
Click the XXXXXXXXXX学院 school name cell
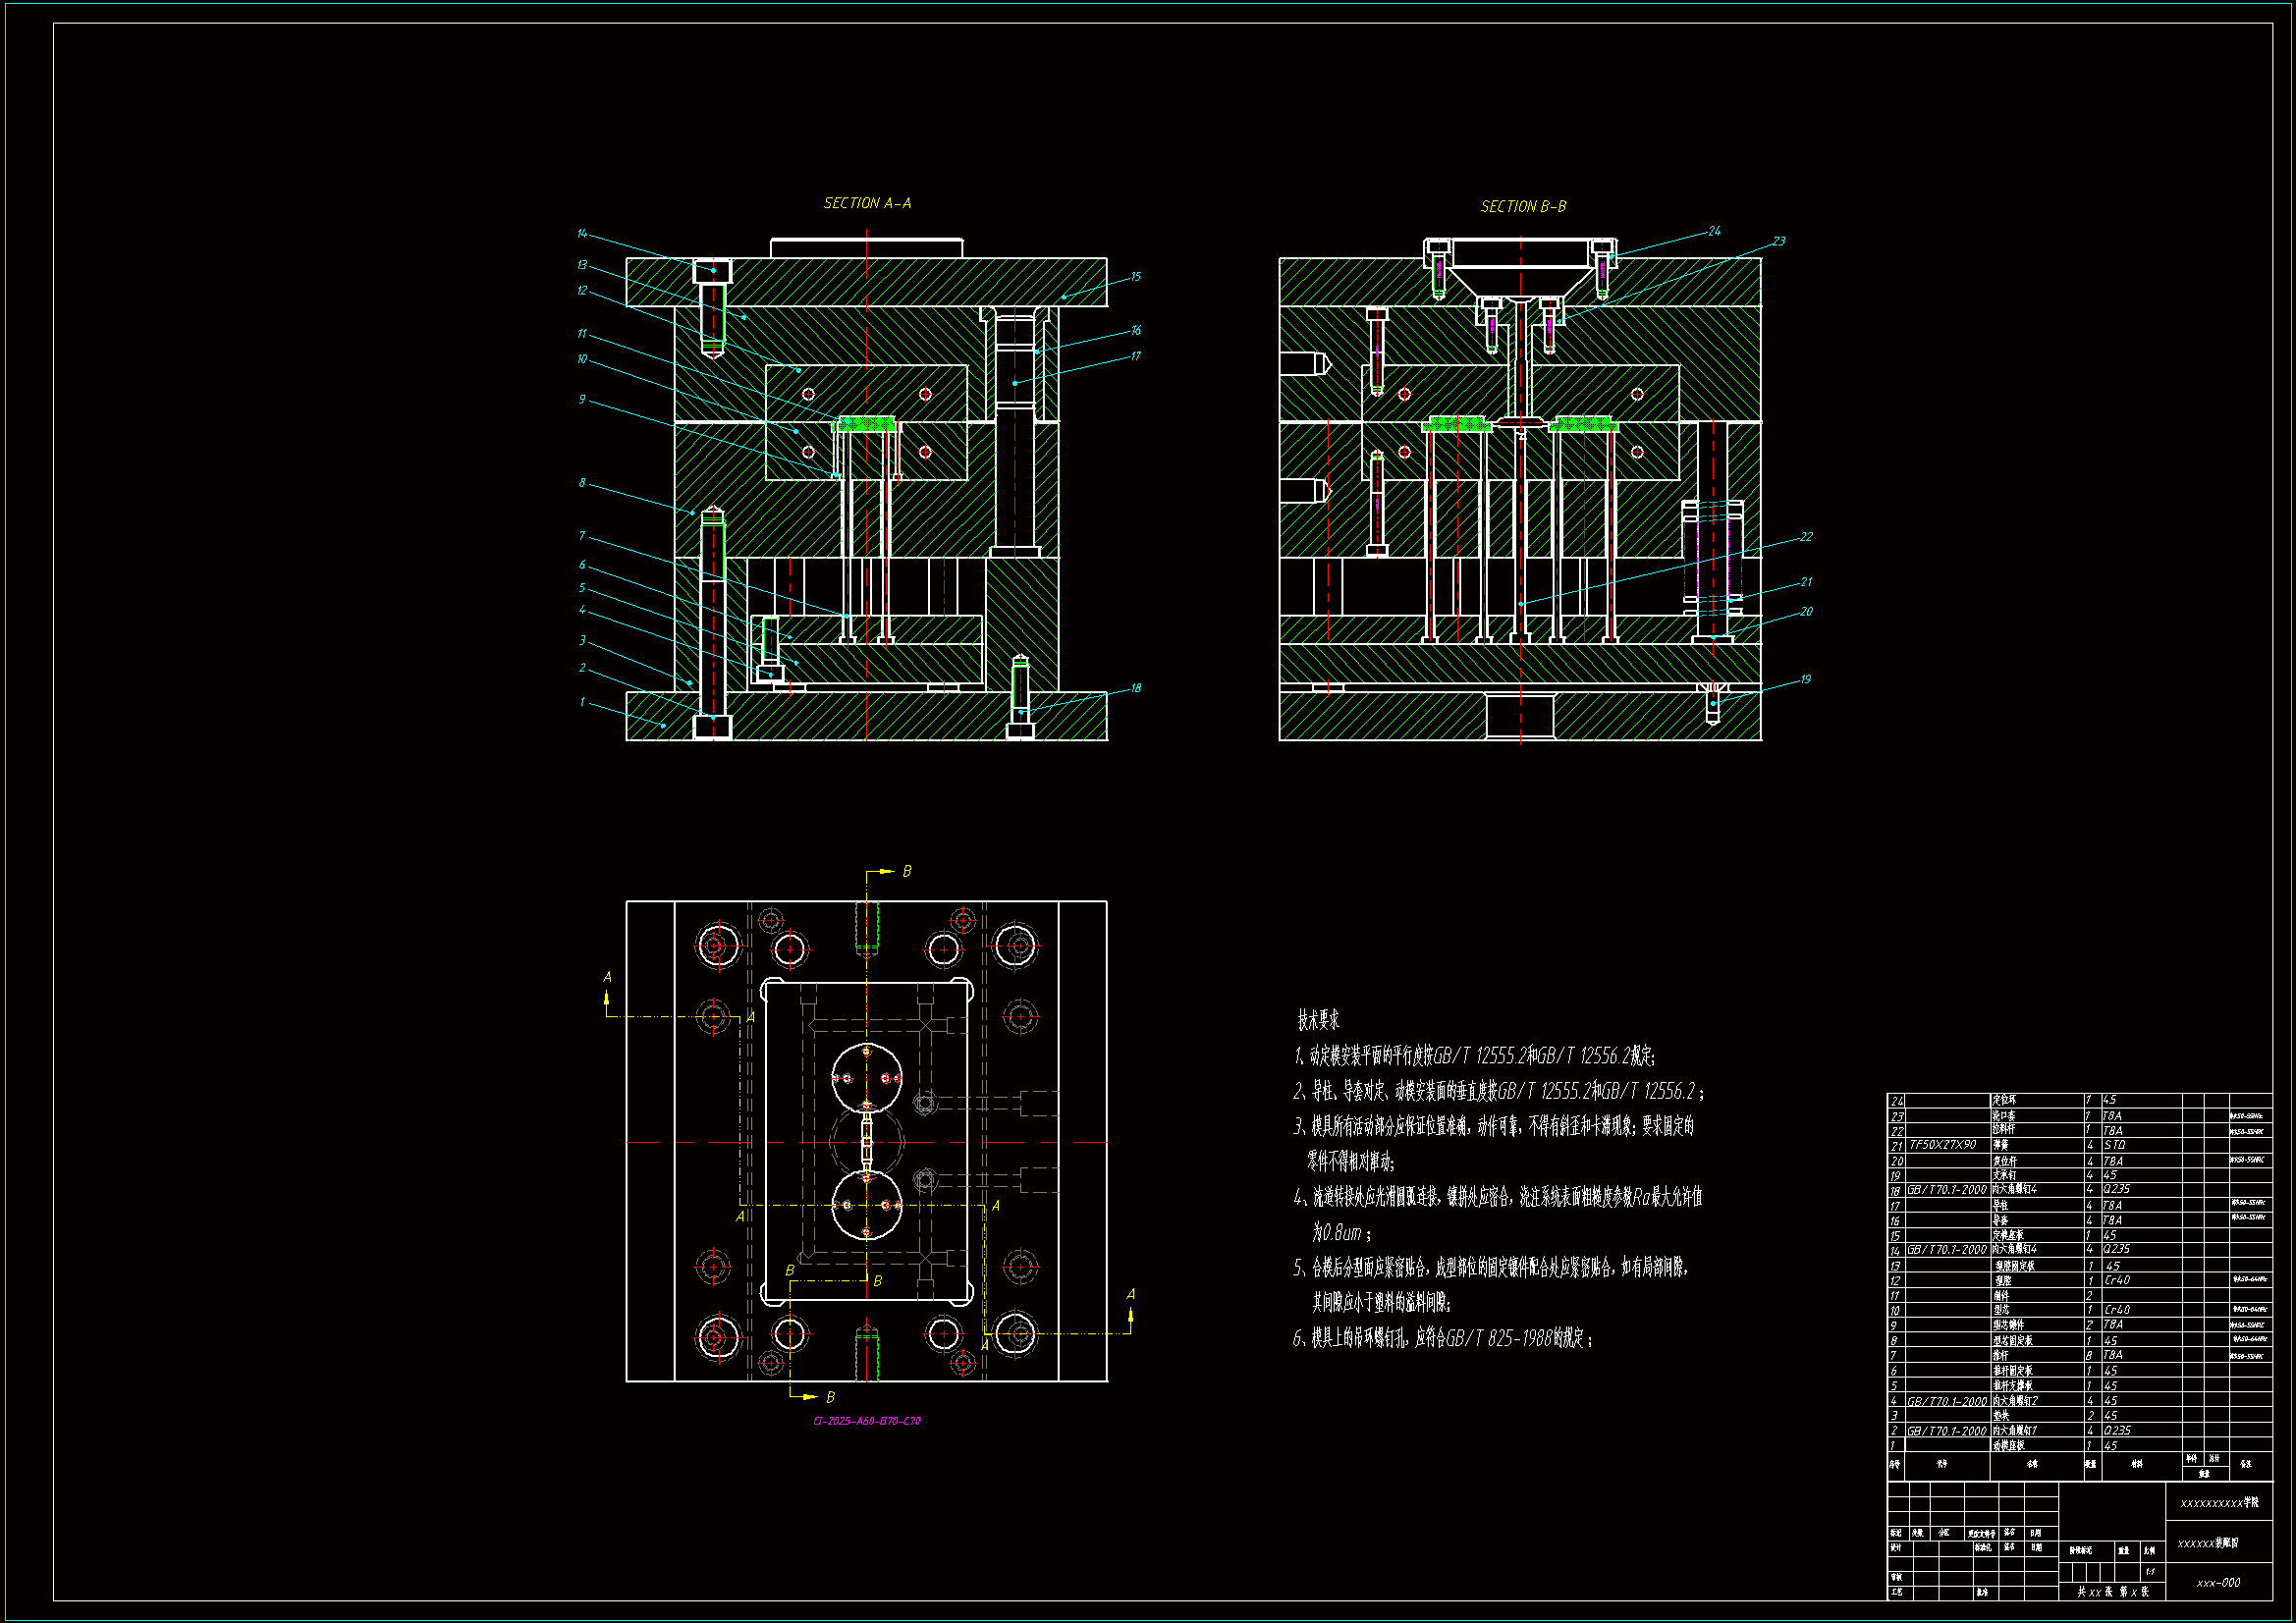pyautogui.click(x=2218, y=1503)
